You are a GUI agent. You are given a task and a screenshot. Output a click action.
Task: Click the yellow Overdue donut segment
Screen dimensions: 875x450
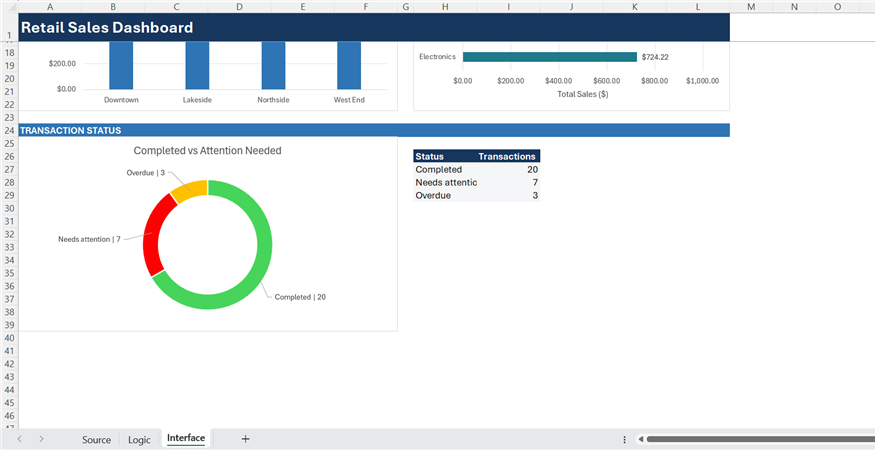click(x=192, y=191)
